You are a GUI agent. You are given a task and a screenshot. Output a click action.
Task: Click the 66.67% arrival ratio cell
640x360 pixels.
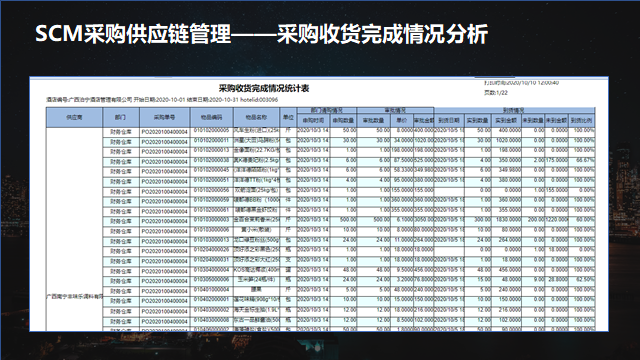(x=583, y=160)
